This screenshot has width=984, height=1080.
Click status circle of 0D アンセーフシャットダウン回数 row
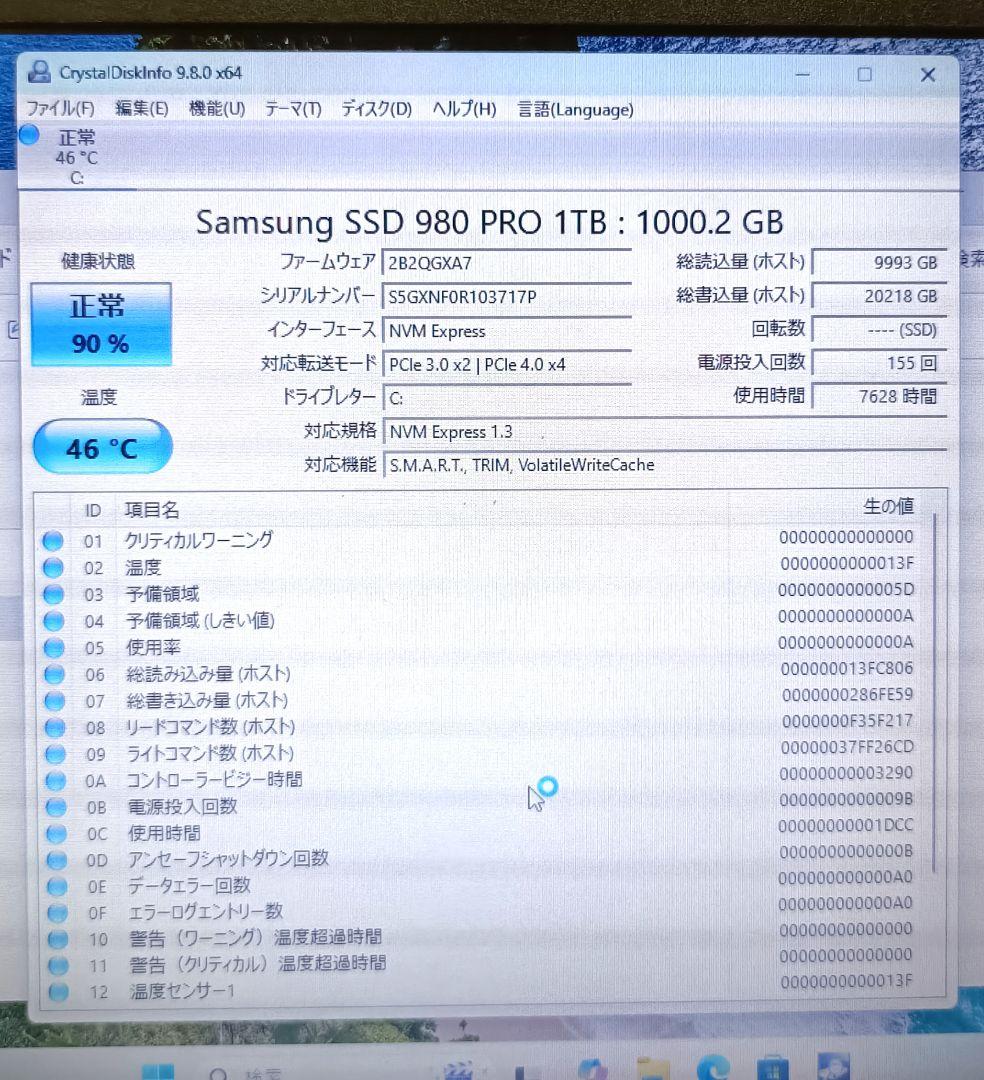point(56,860)
